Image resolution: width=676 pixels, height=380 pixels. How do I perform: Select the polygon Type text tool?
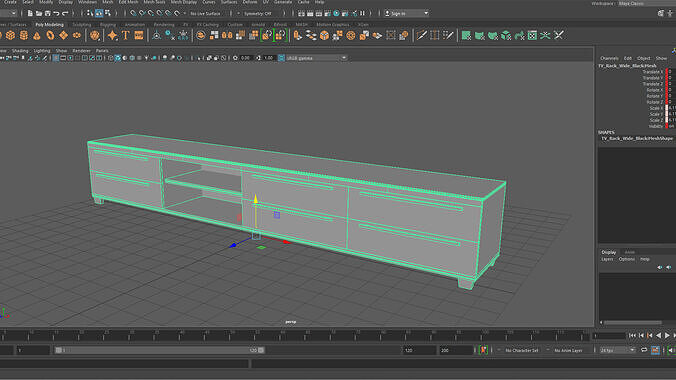coord(125,35)
